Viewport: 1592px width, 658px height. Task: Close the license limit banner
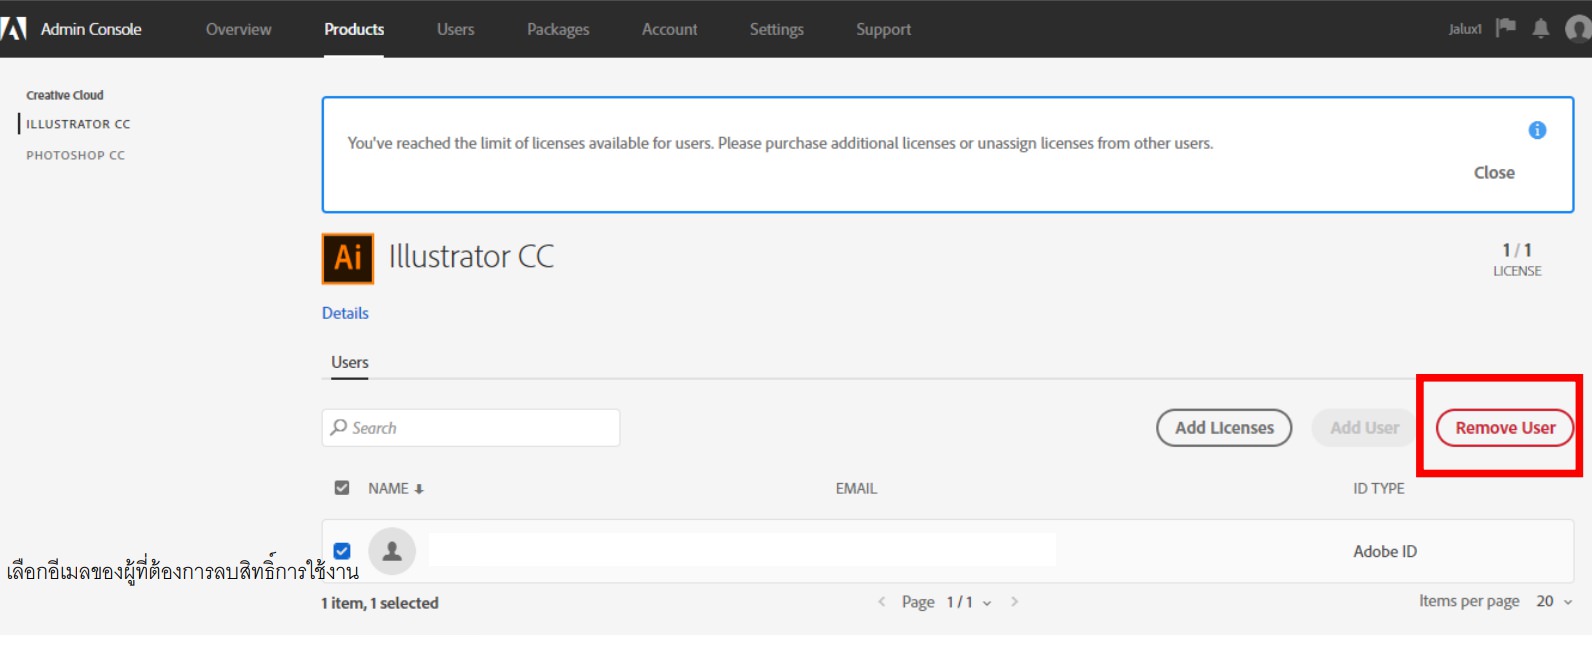tap(1494, 173)
